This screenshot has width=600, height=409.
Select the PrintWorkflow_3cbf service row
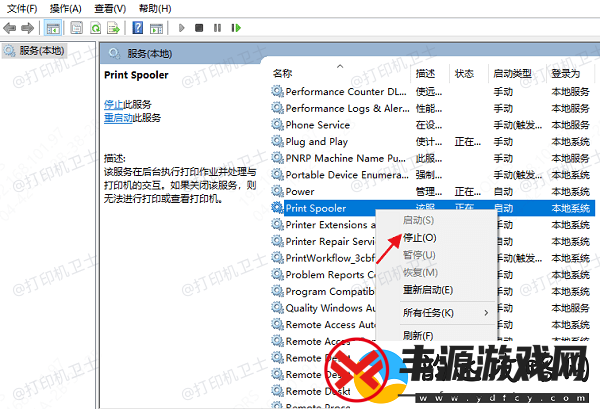pyautogui.click(x=331, y=258)
